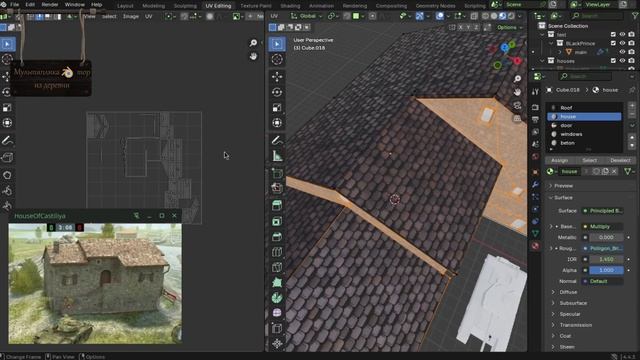Adjust the IOR value slider

pyautogui.click(x=606, y=259)
